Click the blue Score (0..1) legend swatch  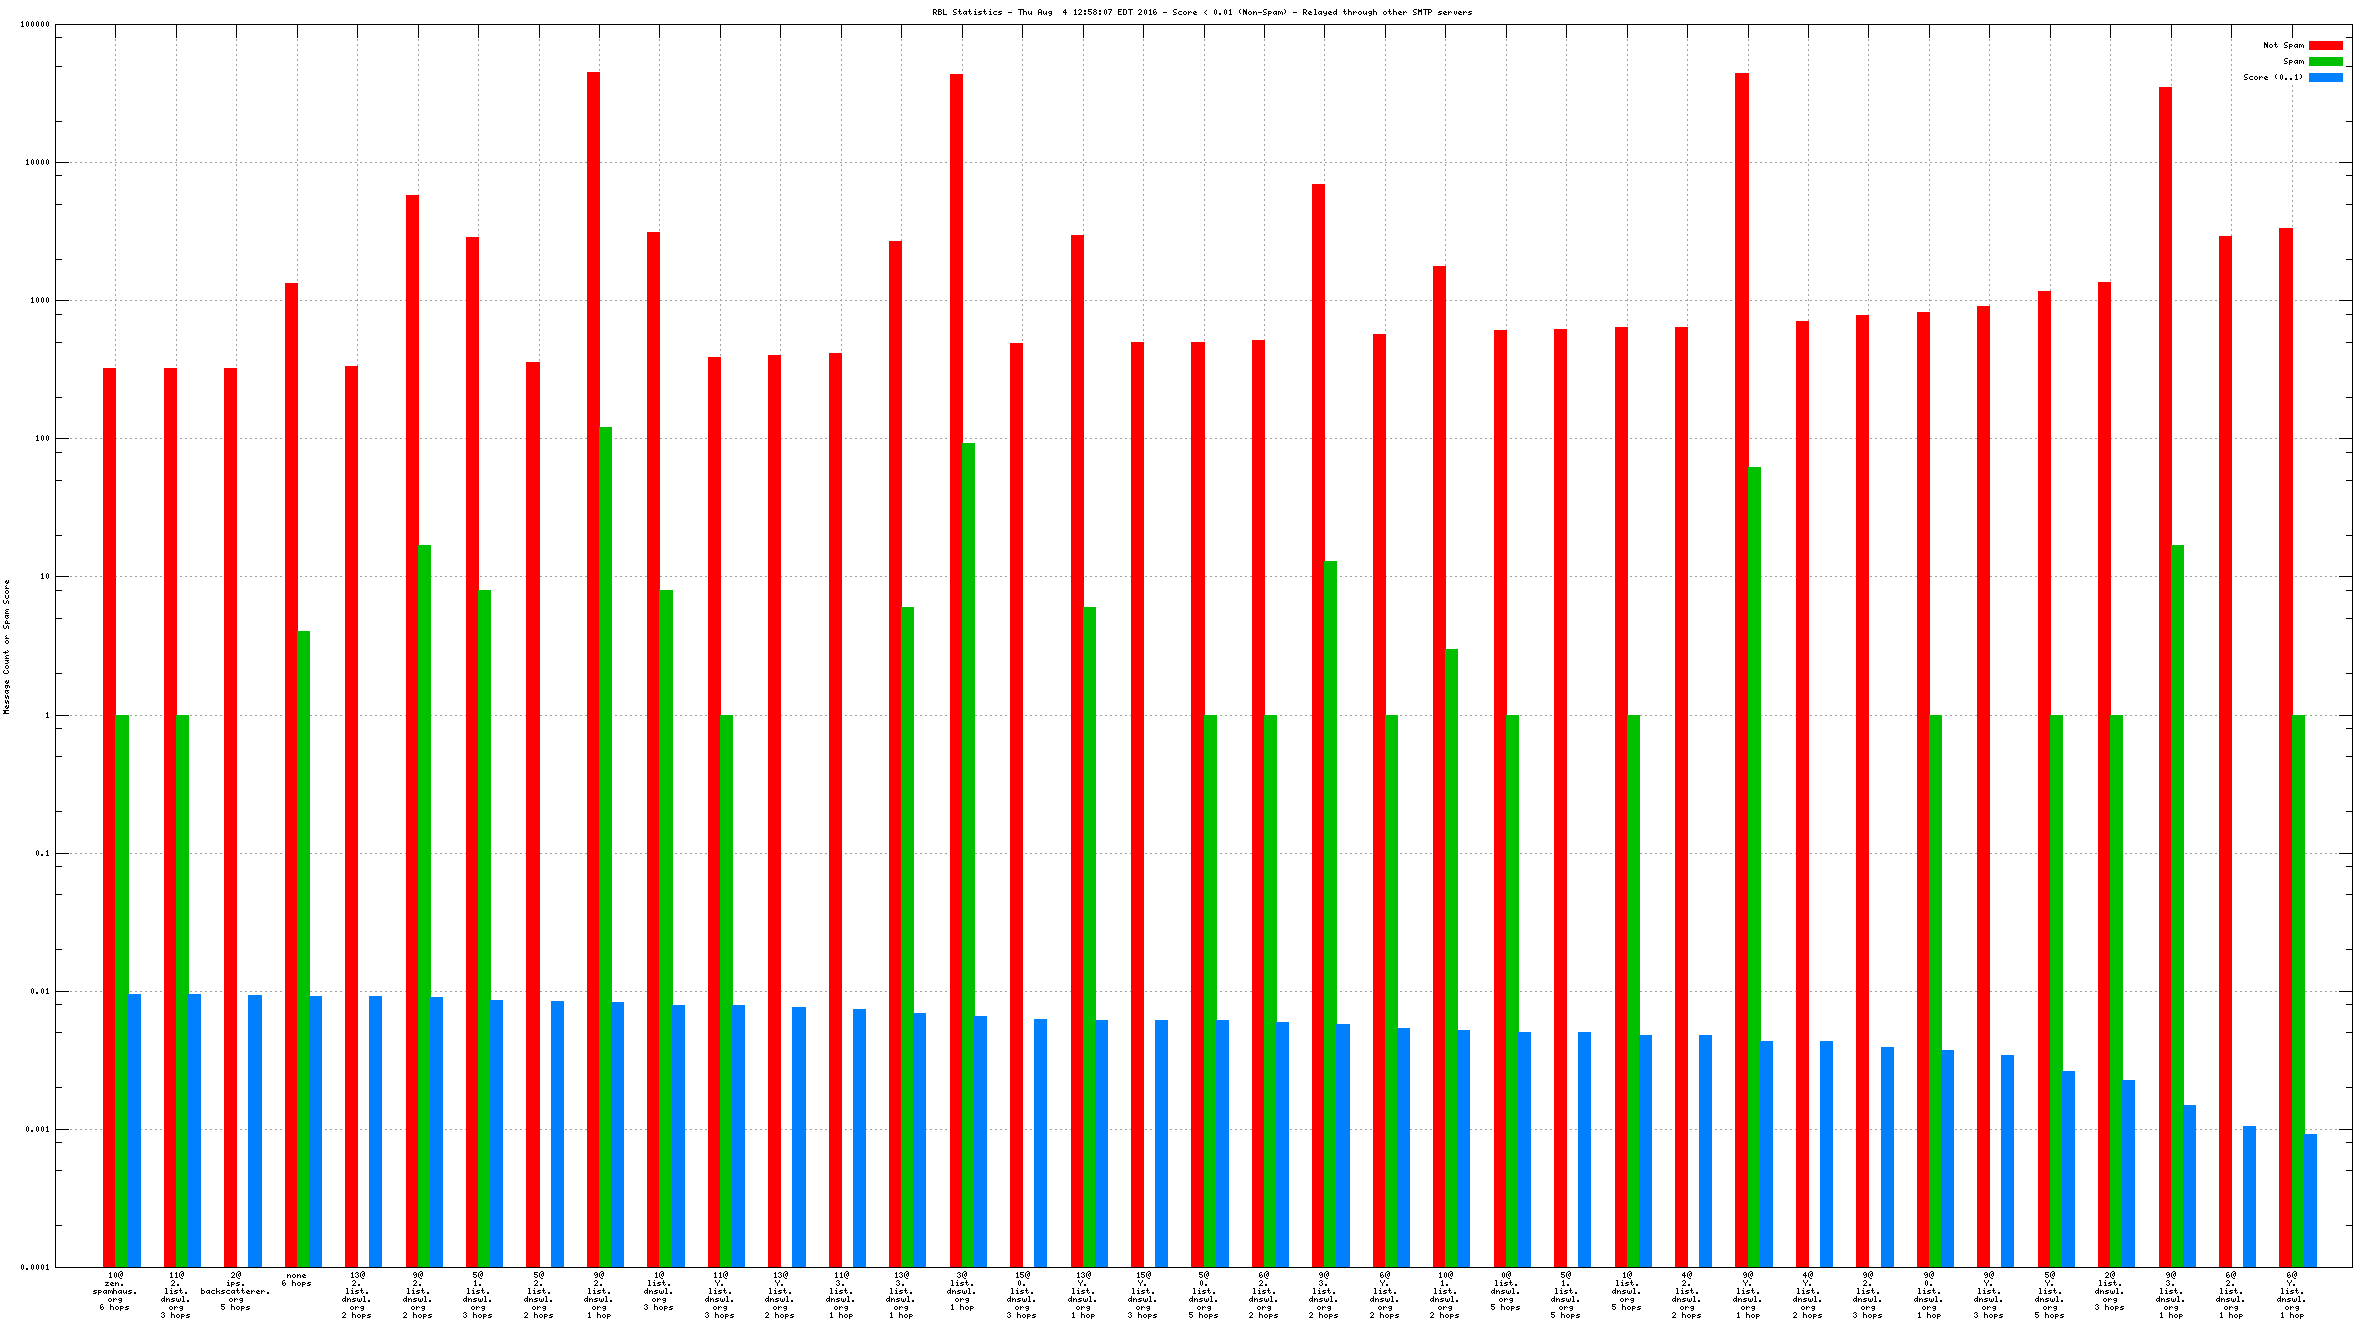tap(2325, 77)
